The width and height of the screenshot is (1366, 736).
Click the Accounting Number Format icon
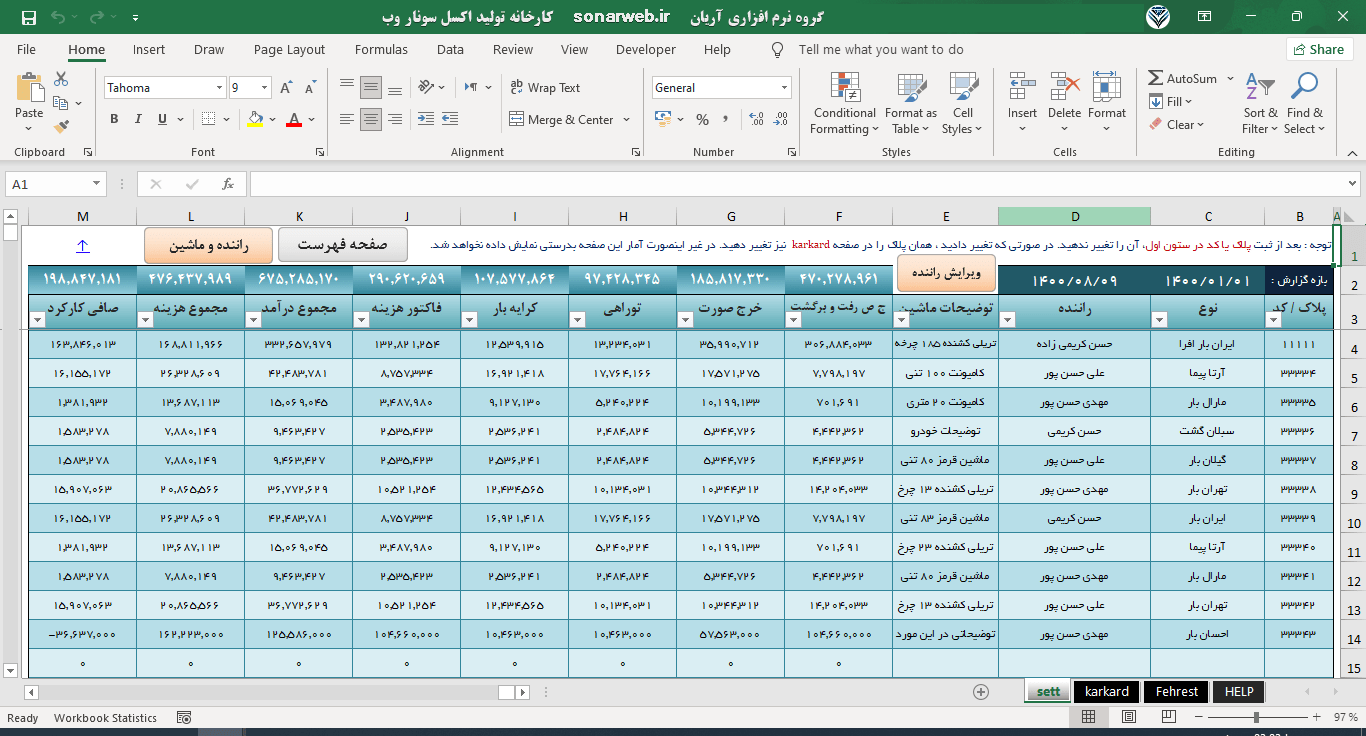coord(663,119)
